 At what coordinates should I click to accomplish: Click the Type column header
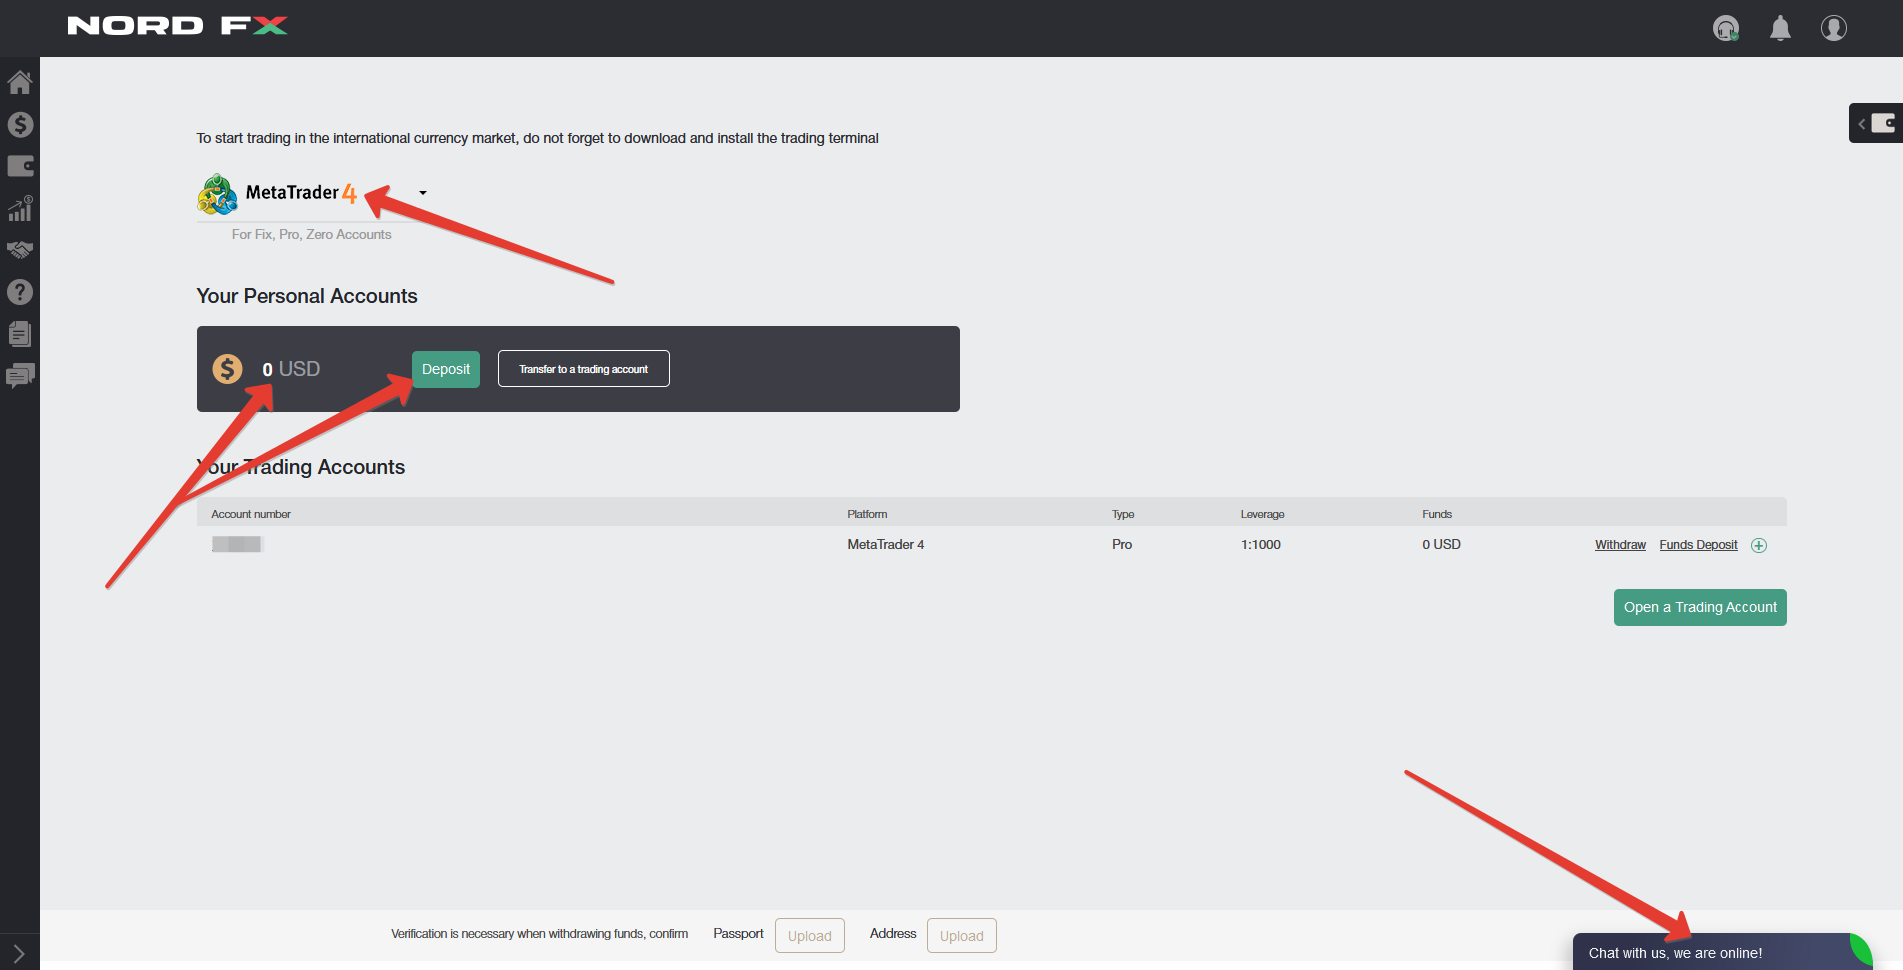pos(1123,514)
